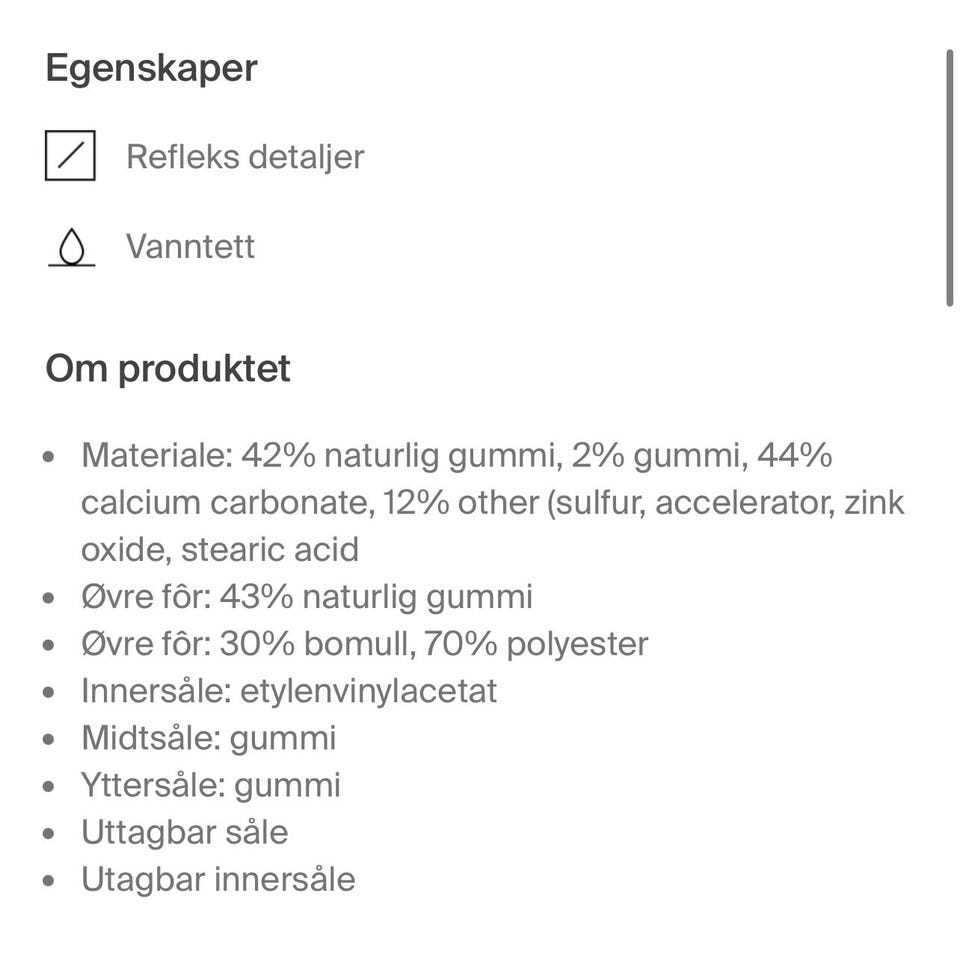Click the waterproof droplet icon
The width and height of the screenshot is (960, 979).
click(71, 247)
